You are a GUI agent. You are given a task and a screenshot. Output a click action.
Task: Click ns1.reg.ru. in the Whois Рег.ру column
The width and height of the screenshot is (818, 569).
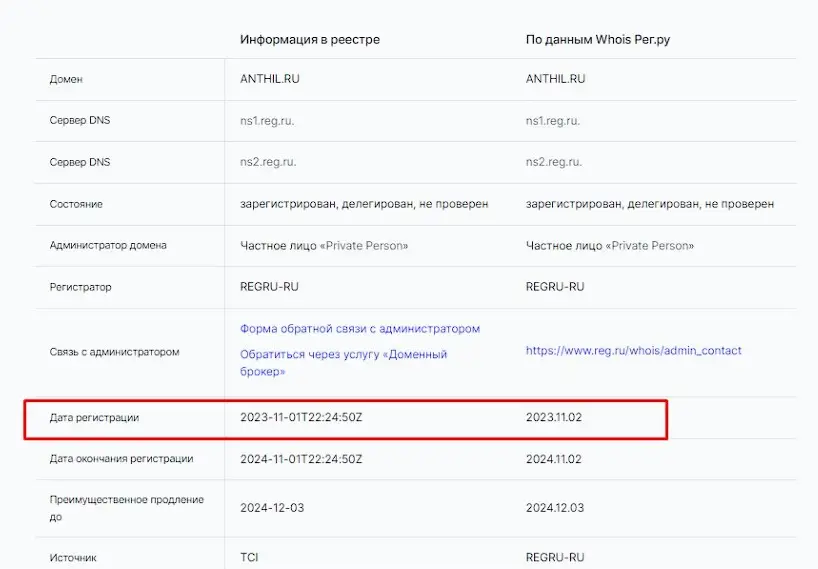[x=553, y=121]
